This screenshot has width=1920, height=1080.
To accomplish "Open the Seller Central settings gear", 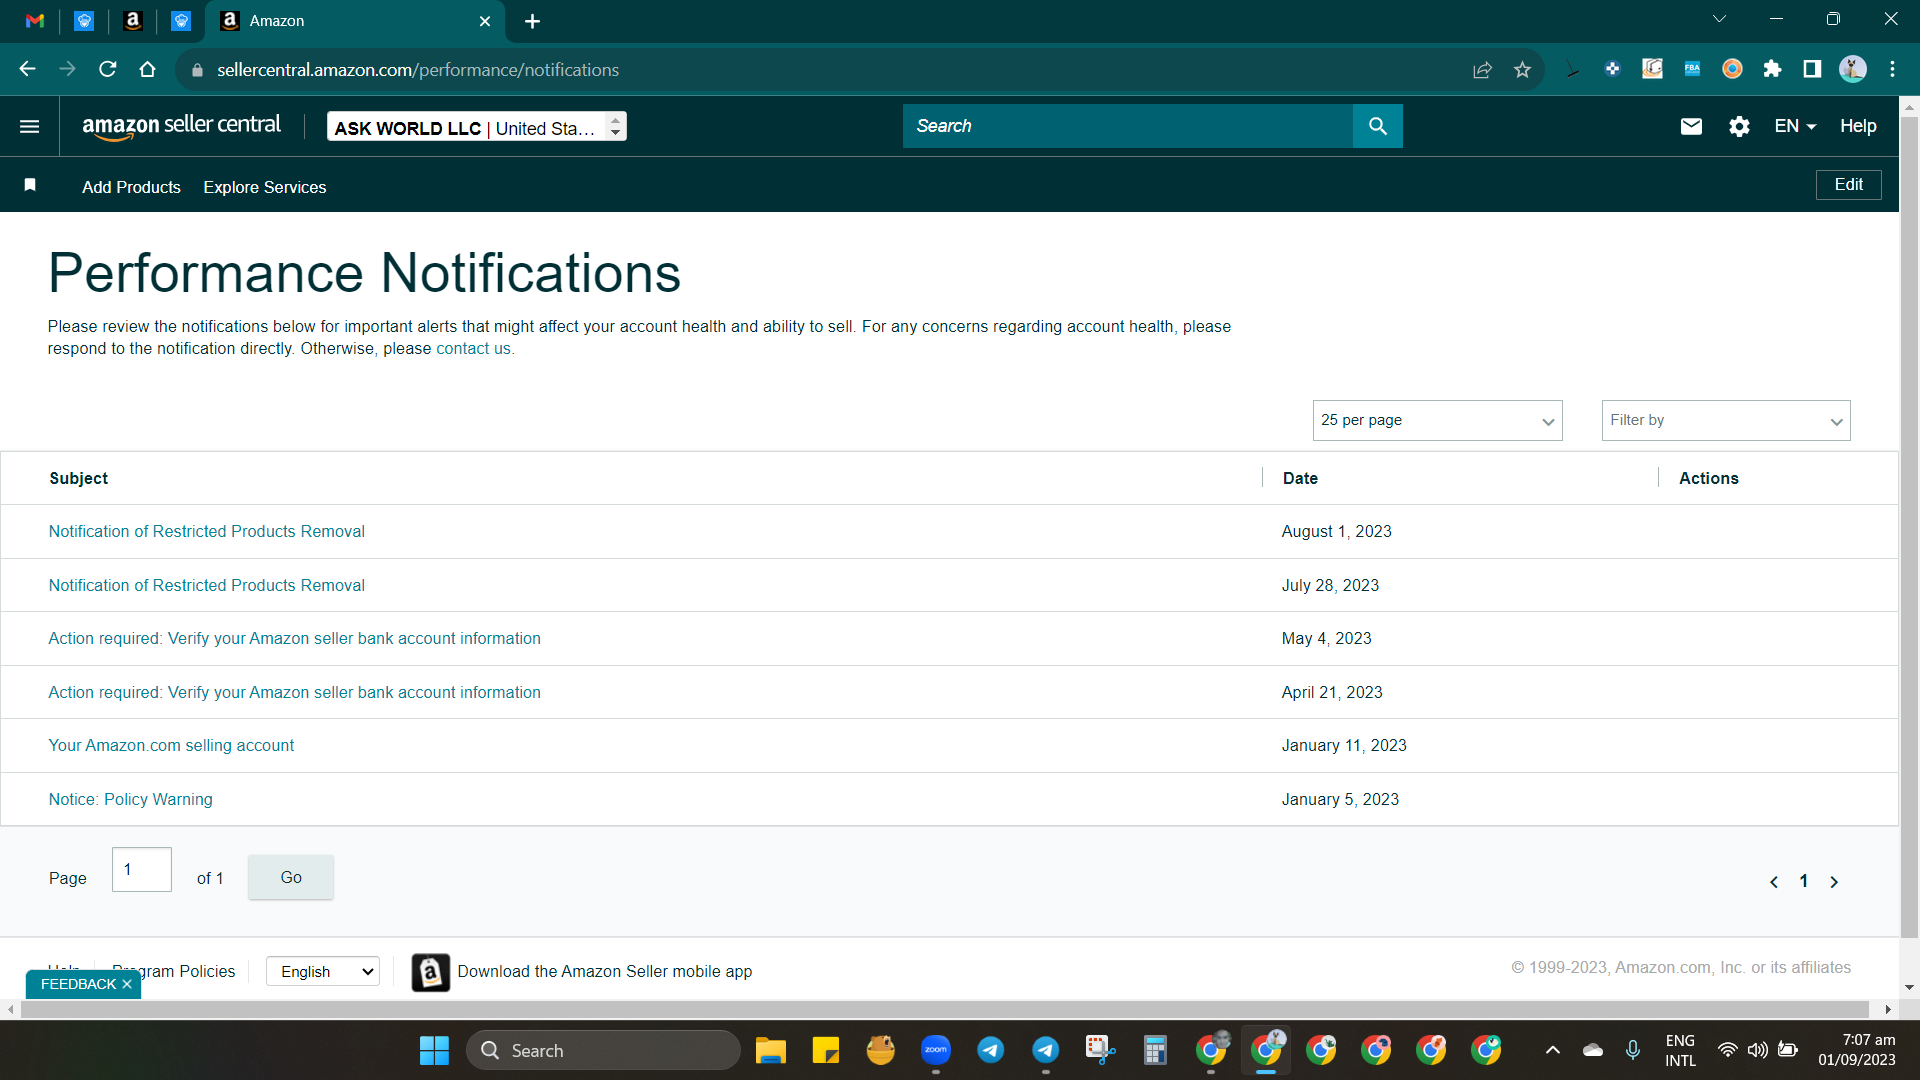I will coord(1739,126).
